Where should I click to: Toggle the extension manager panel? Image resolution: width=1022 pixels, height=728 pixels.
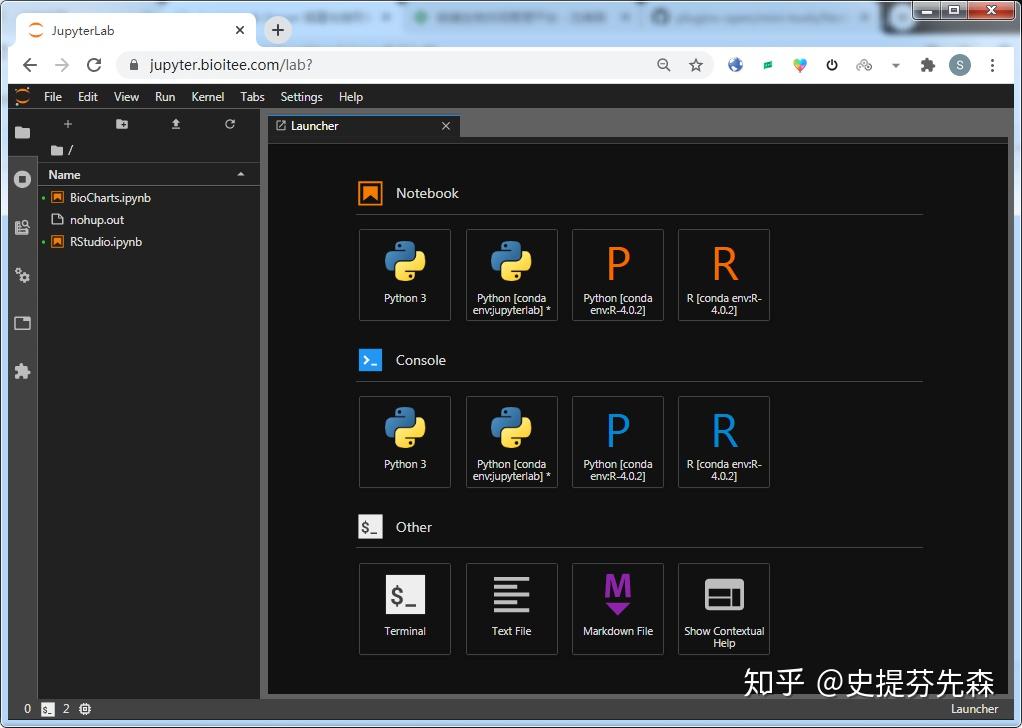[22, 371]
